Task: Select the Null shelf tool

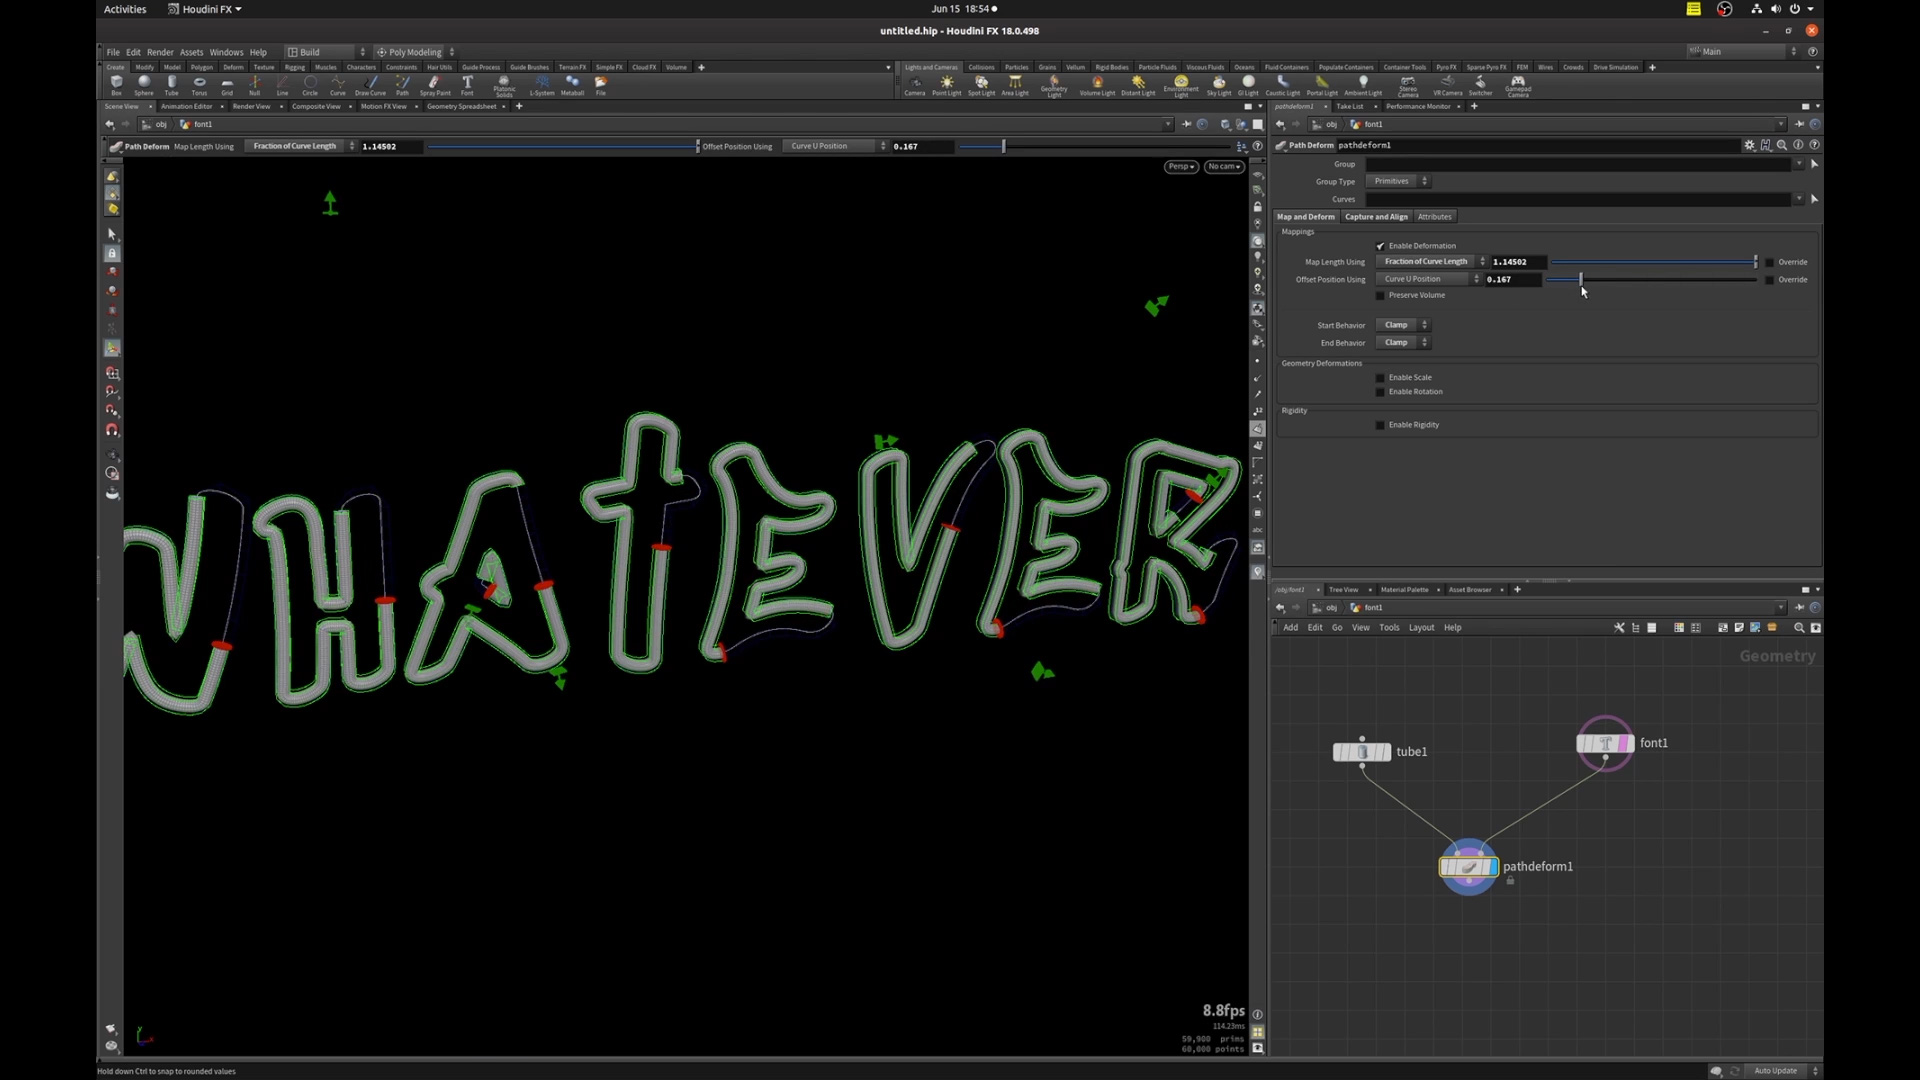Action: pos(254,85)
